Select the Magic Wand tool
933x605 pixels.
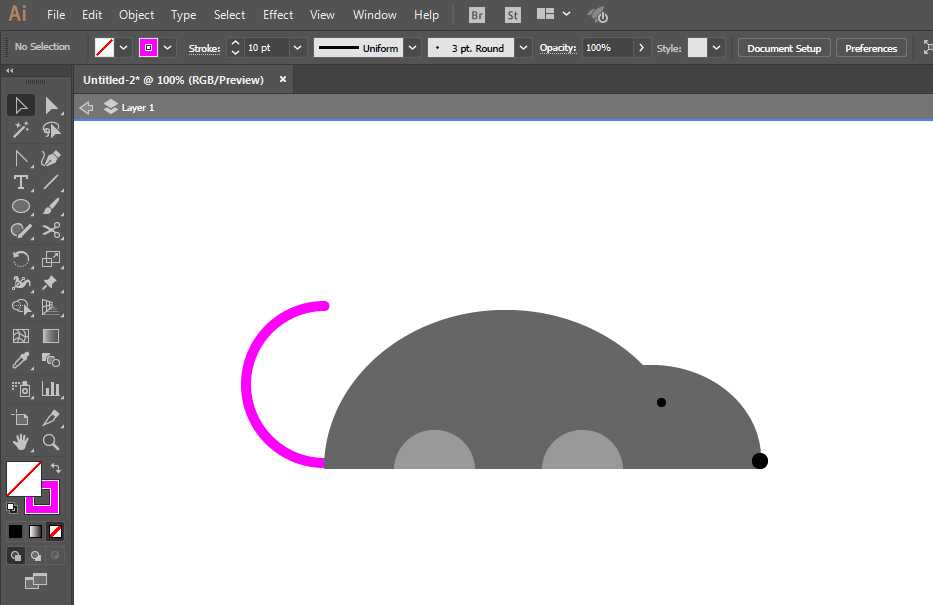coord(20,130)
